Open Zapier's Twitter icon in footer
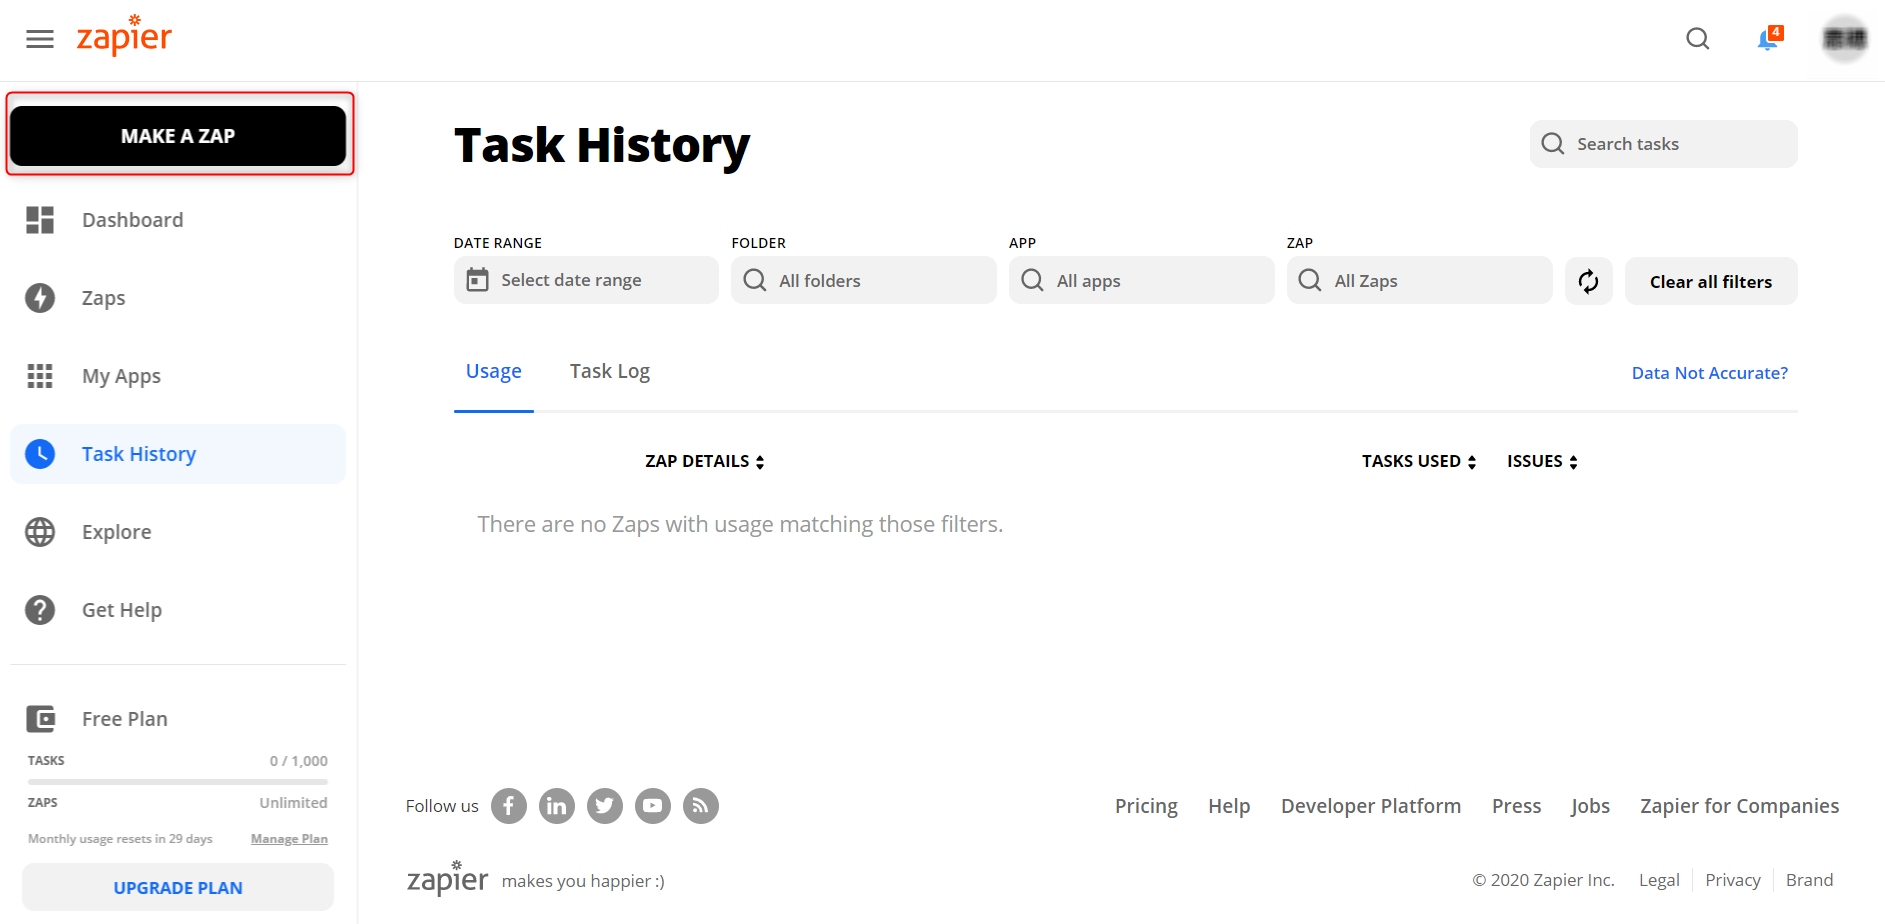The height and width of the screenshot is (924, 1885). [x=605, y=806]
